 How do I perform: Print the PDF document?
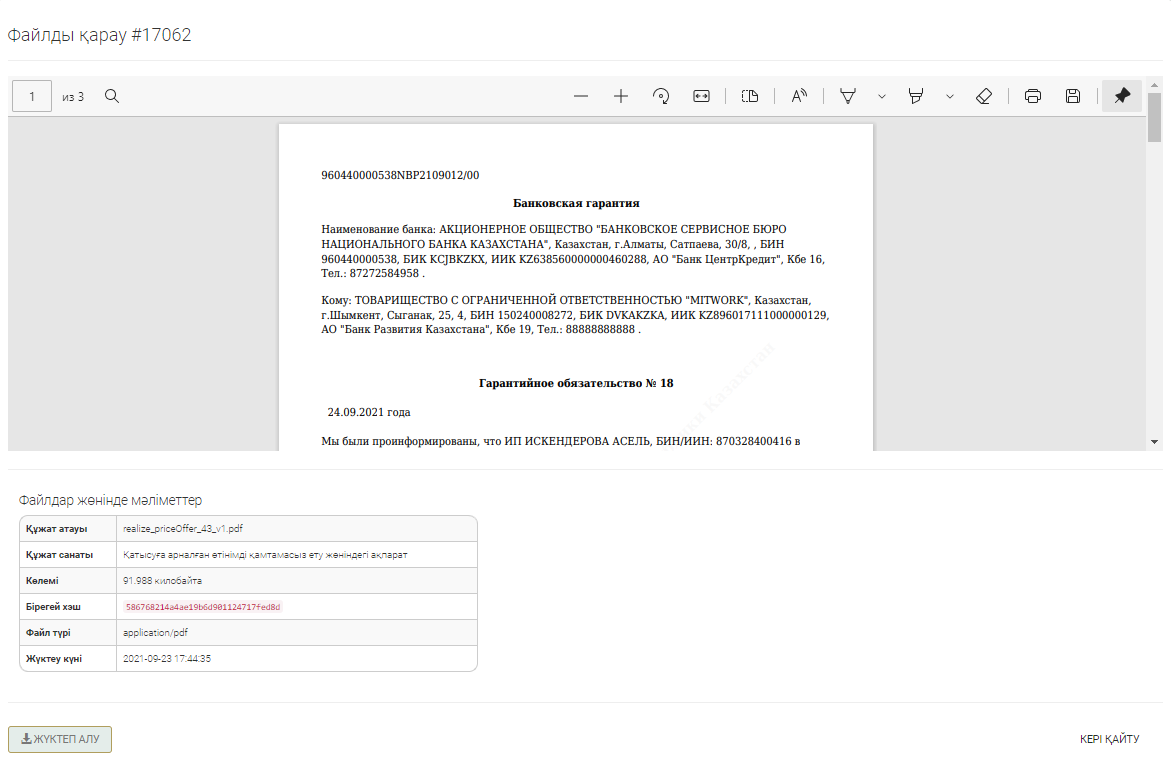click(x=1033, y=96)
